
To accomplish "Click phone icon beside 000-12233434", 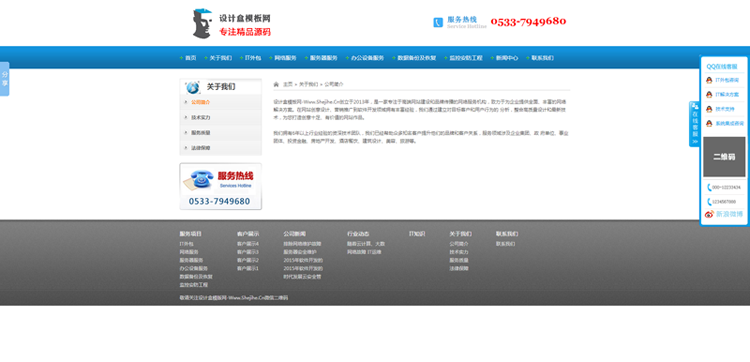I will click(709, 187).
